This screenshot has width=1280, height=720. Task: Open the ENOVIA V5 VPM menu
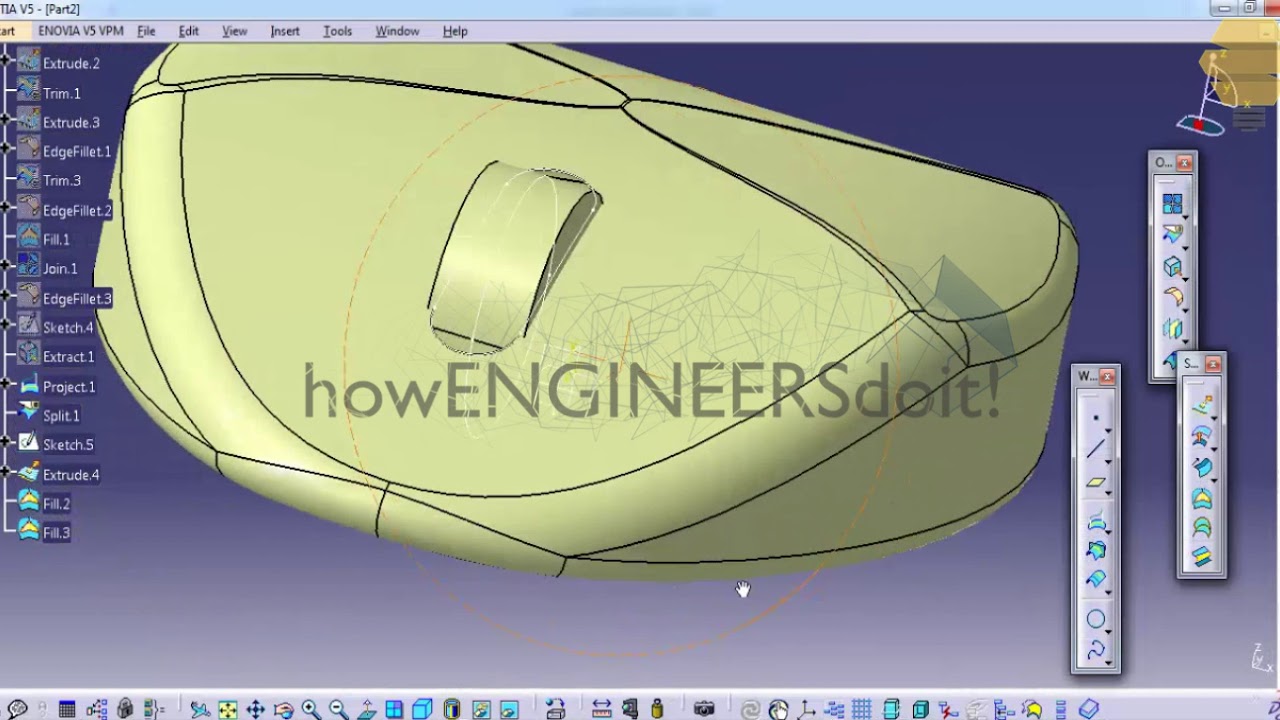click(x=81, y=31)
